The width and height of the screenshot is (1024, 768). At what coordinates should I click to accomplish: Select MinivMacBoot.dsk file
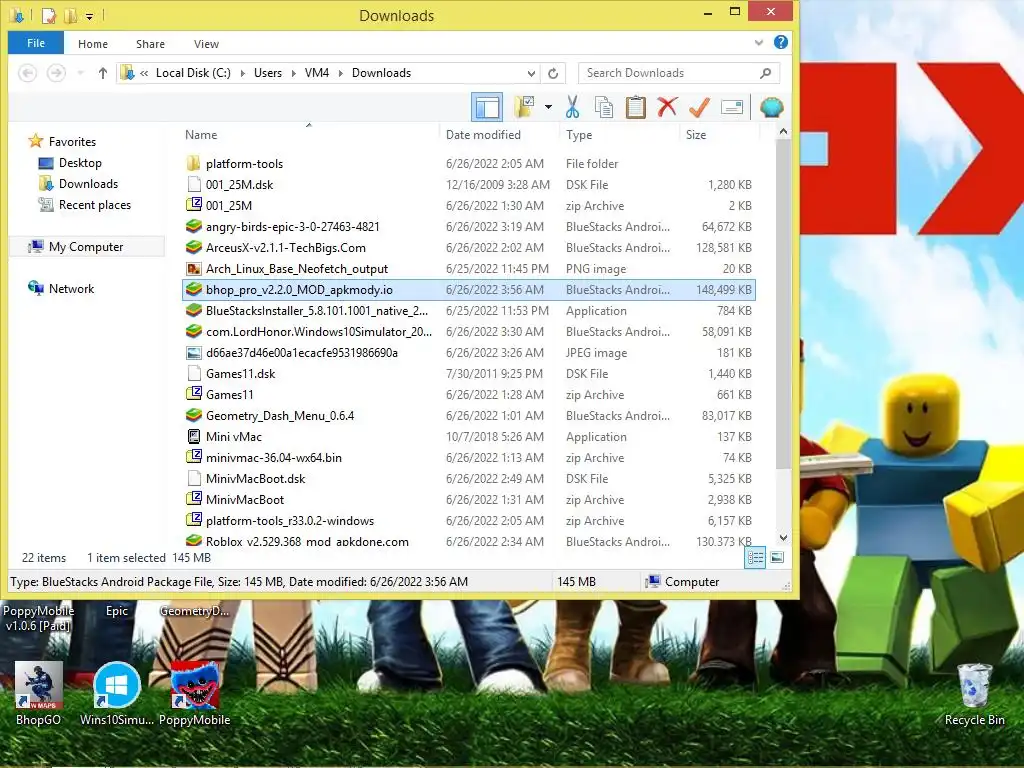[255, 479]
